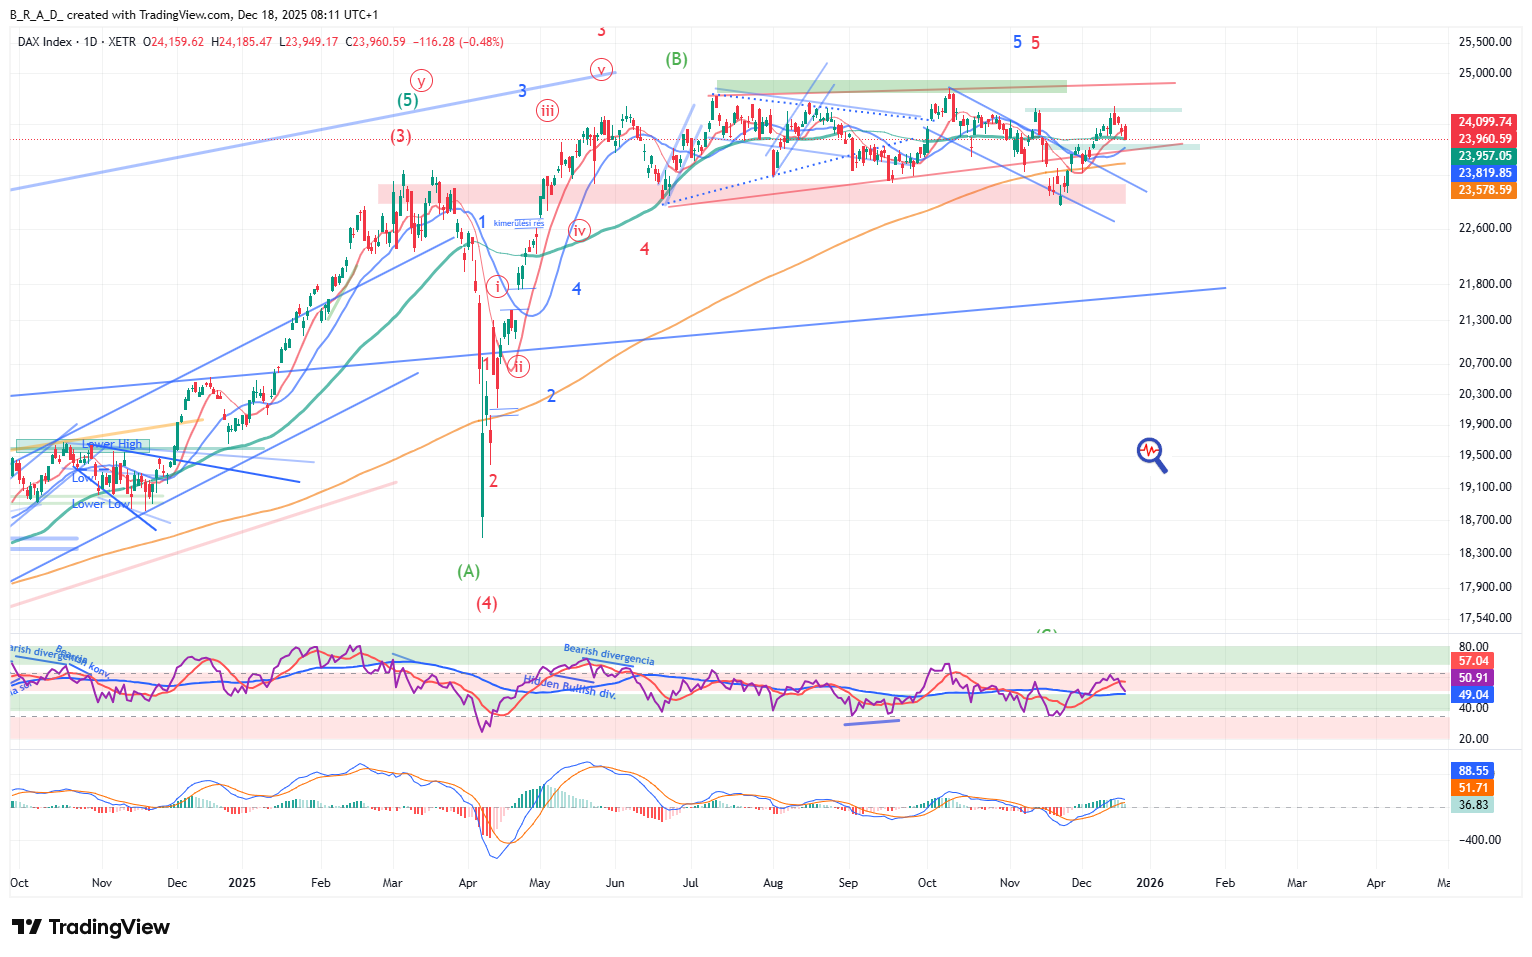Click the teal (5) wave label

pos(407,100)
